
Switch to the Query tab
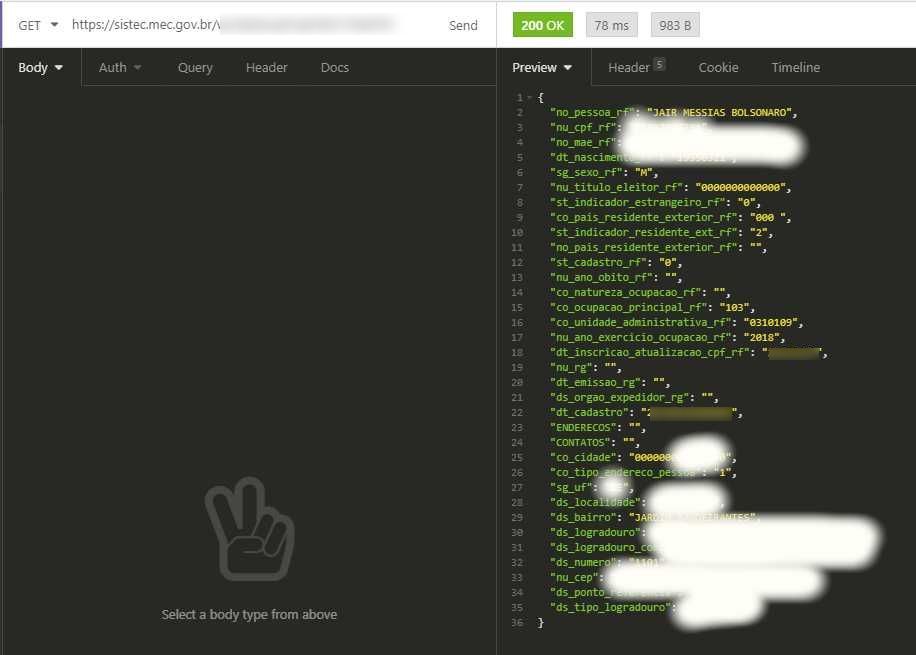195,67
